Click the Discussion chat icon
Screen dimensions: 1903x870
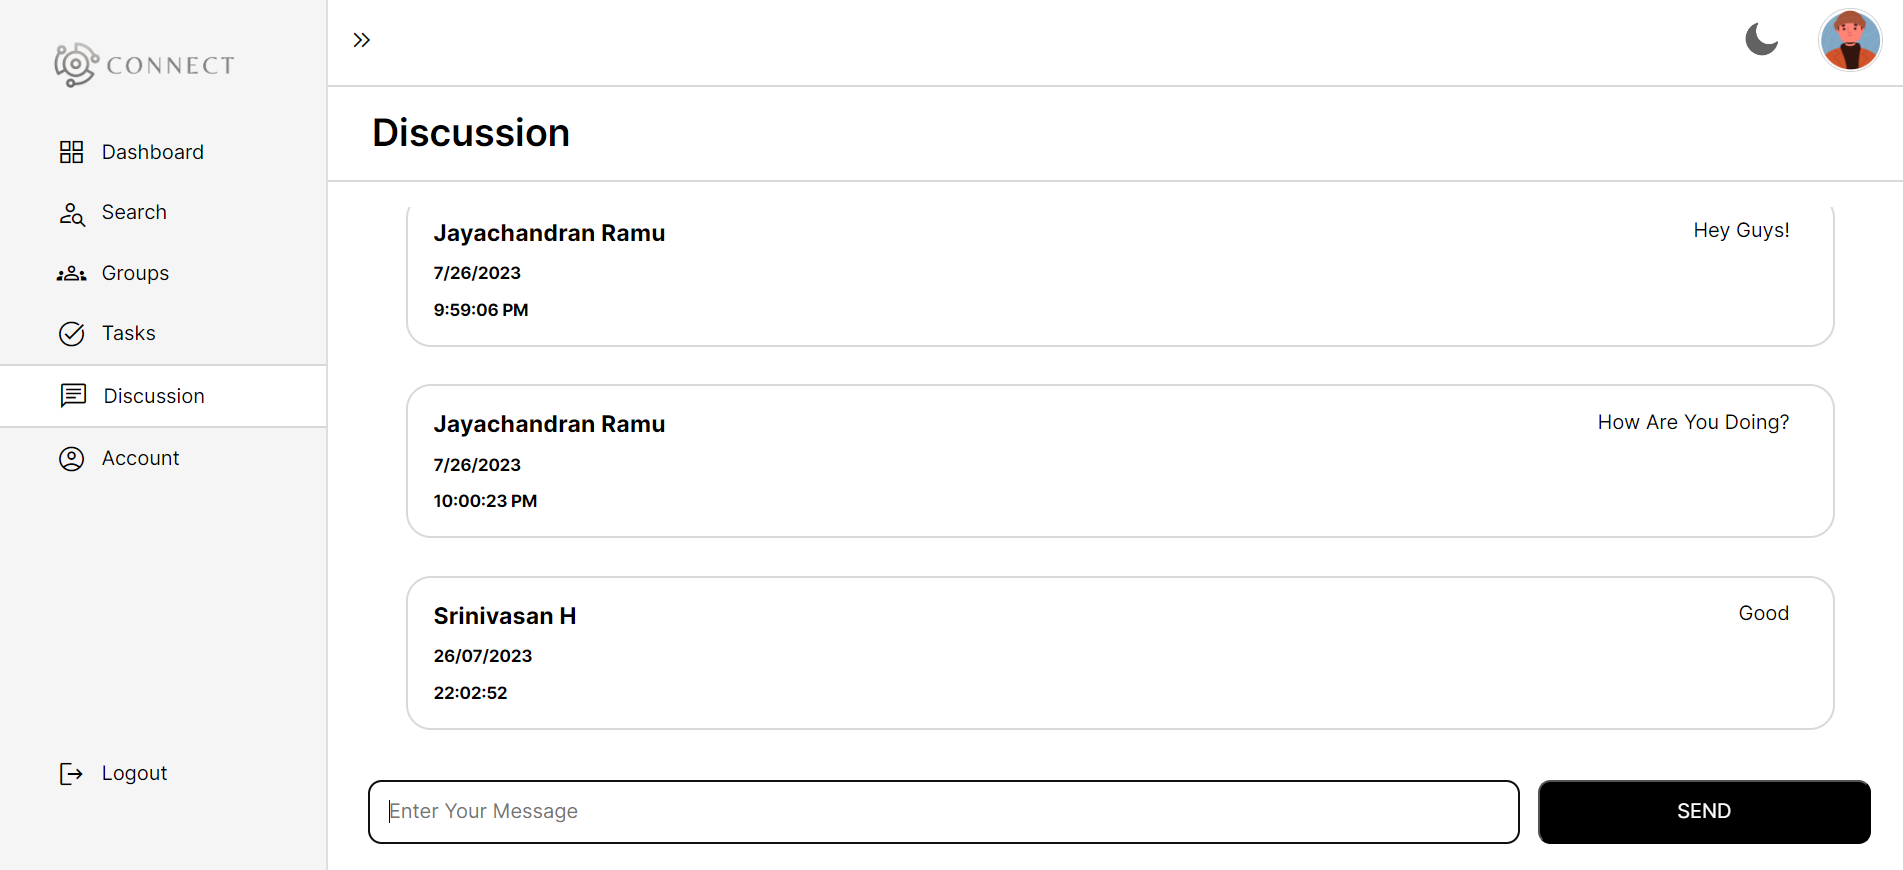point(73,396)
